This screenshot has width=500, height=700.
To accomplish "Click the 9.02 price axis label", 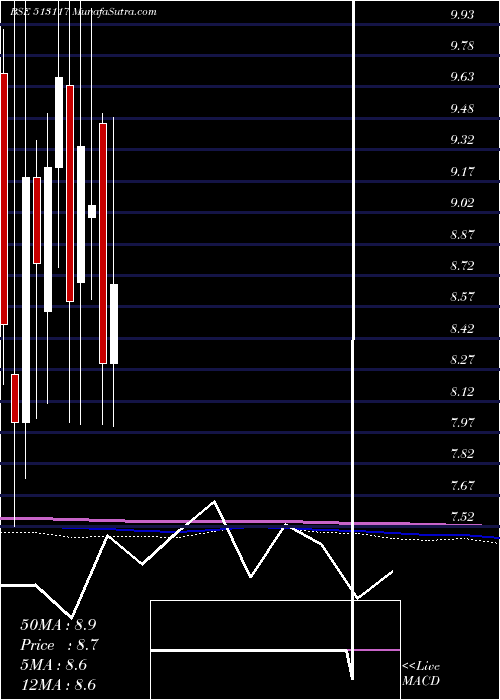I will (x=462, y=203).
